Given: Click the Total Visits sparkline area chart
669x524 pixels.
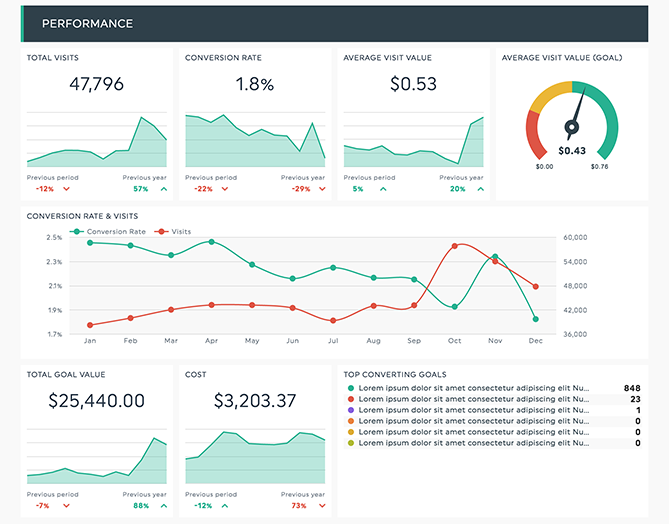Looking at the screenshot, I should (97, 145).
